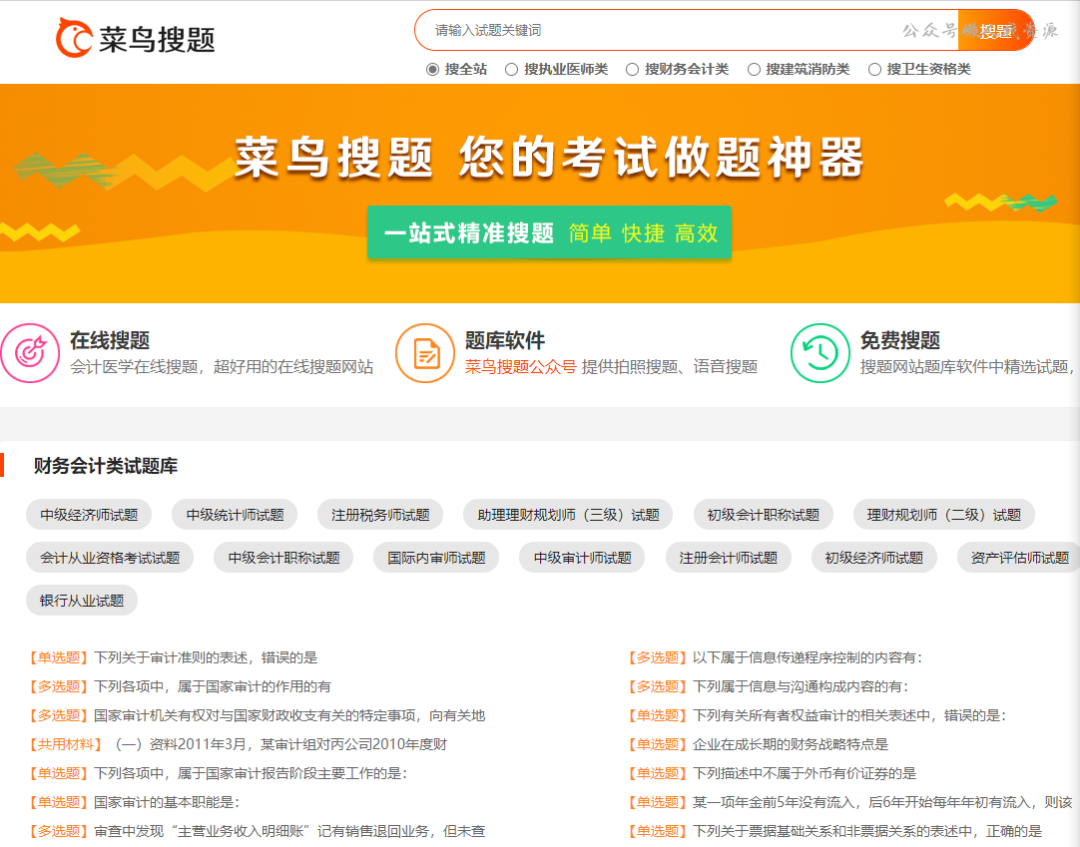Open question 以下属于信息传递程序控制的内容有

pyautogui.click(x=807, y=658)
